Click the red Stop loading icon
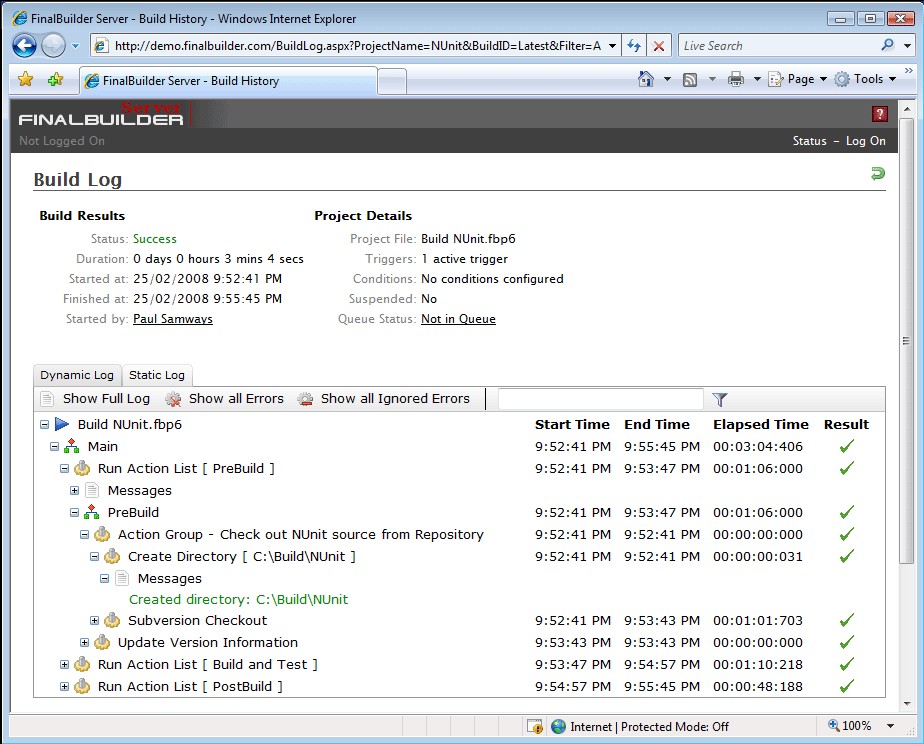The image size is (924, 744). 659,46
